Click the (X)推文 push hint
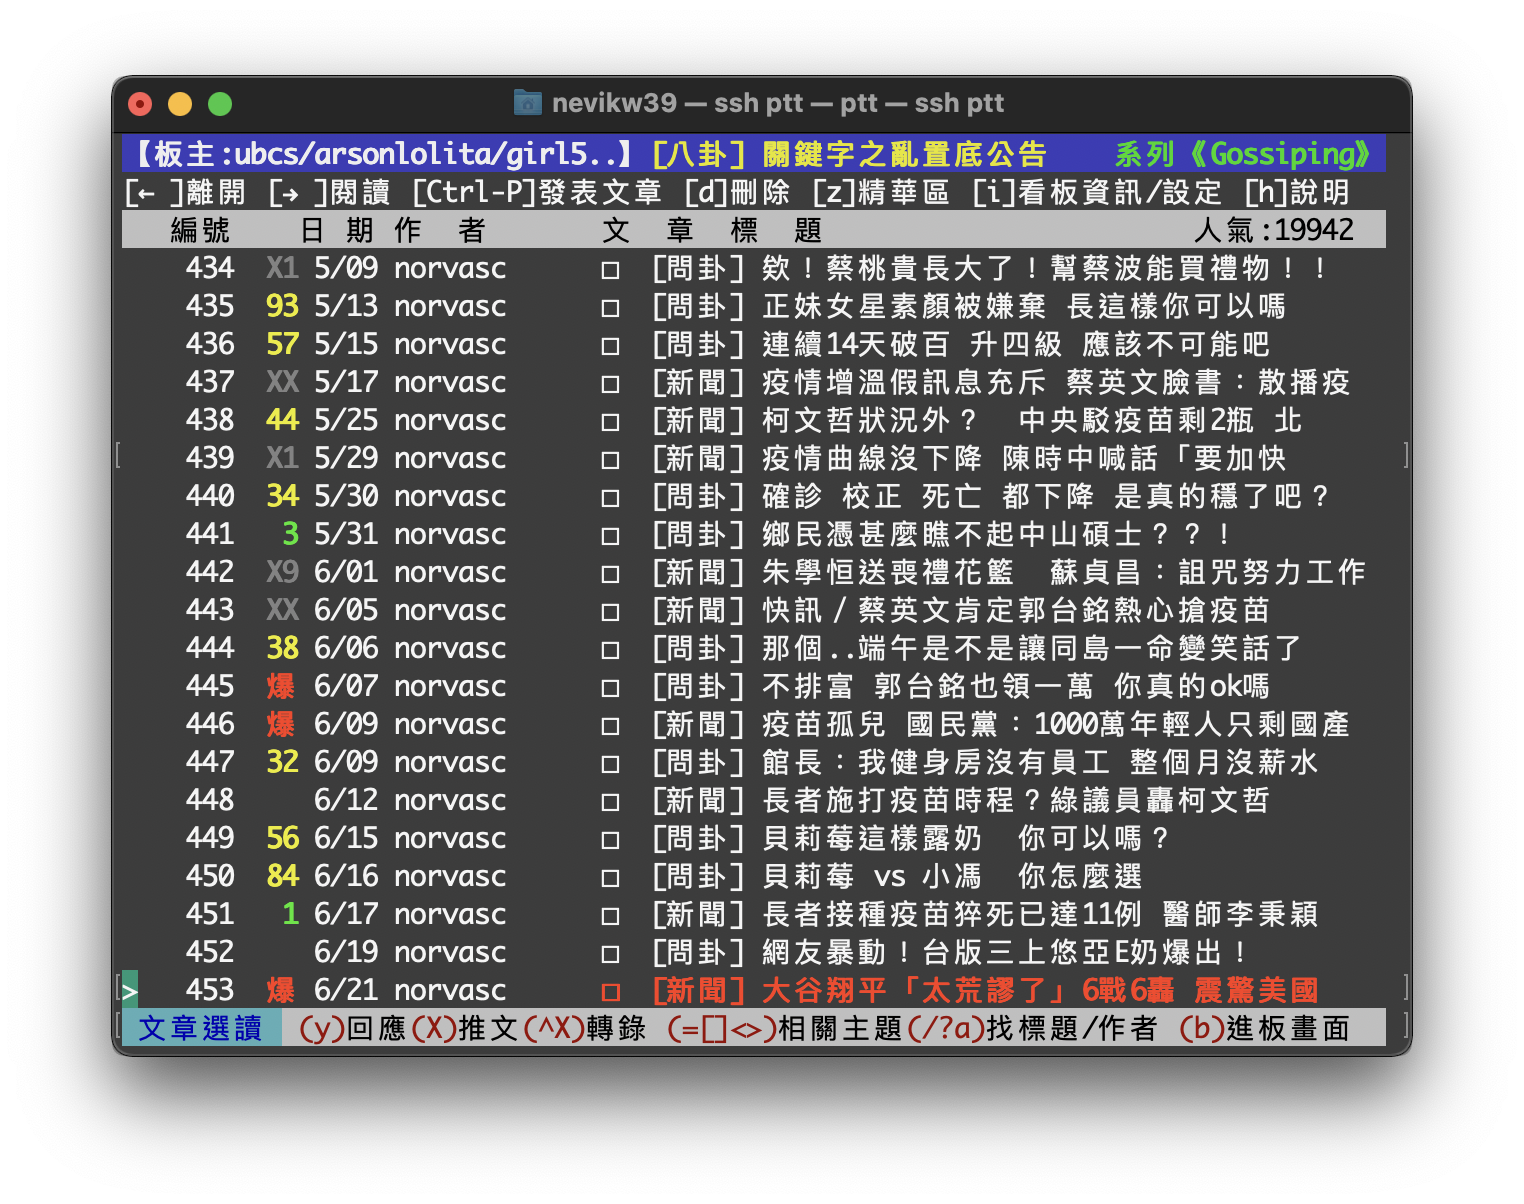Image resolution: width=1524 pixels, height=1204 pixels. coord(465,1028)
